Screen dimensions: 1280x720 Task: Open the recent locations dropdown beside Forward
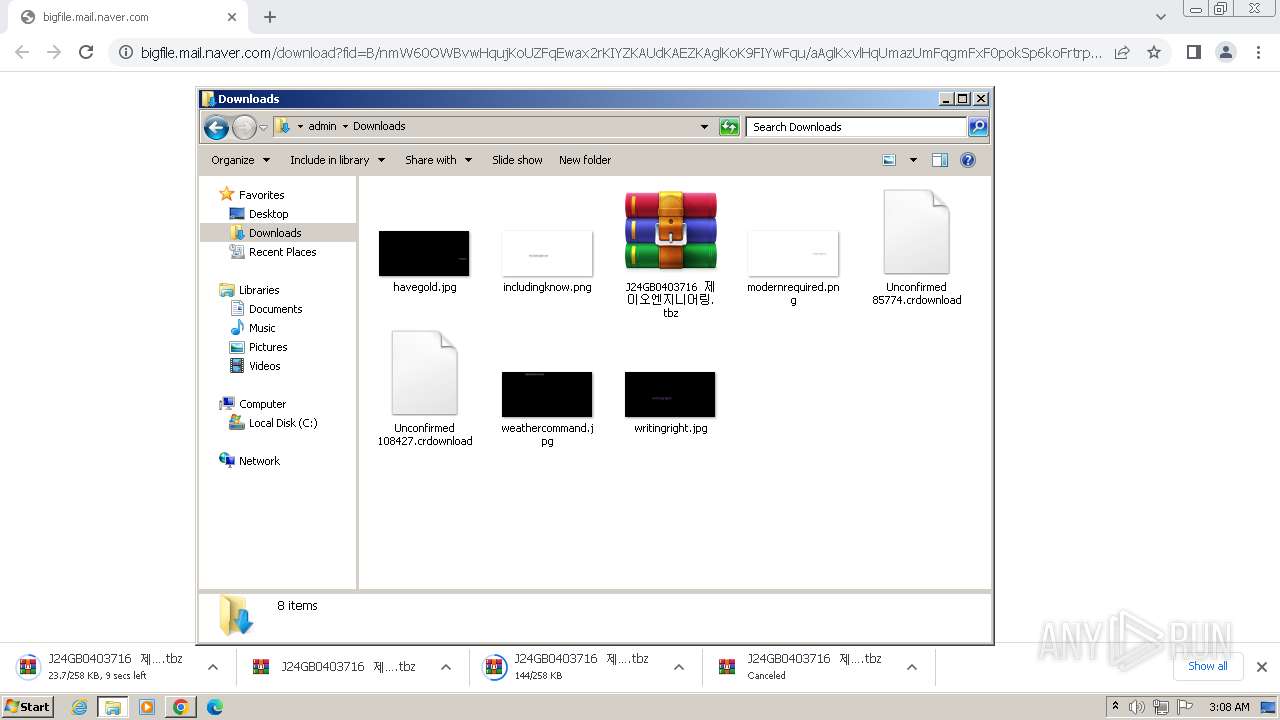click(x=263, y=127)
